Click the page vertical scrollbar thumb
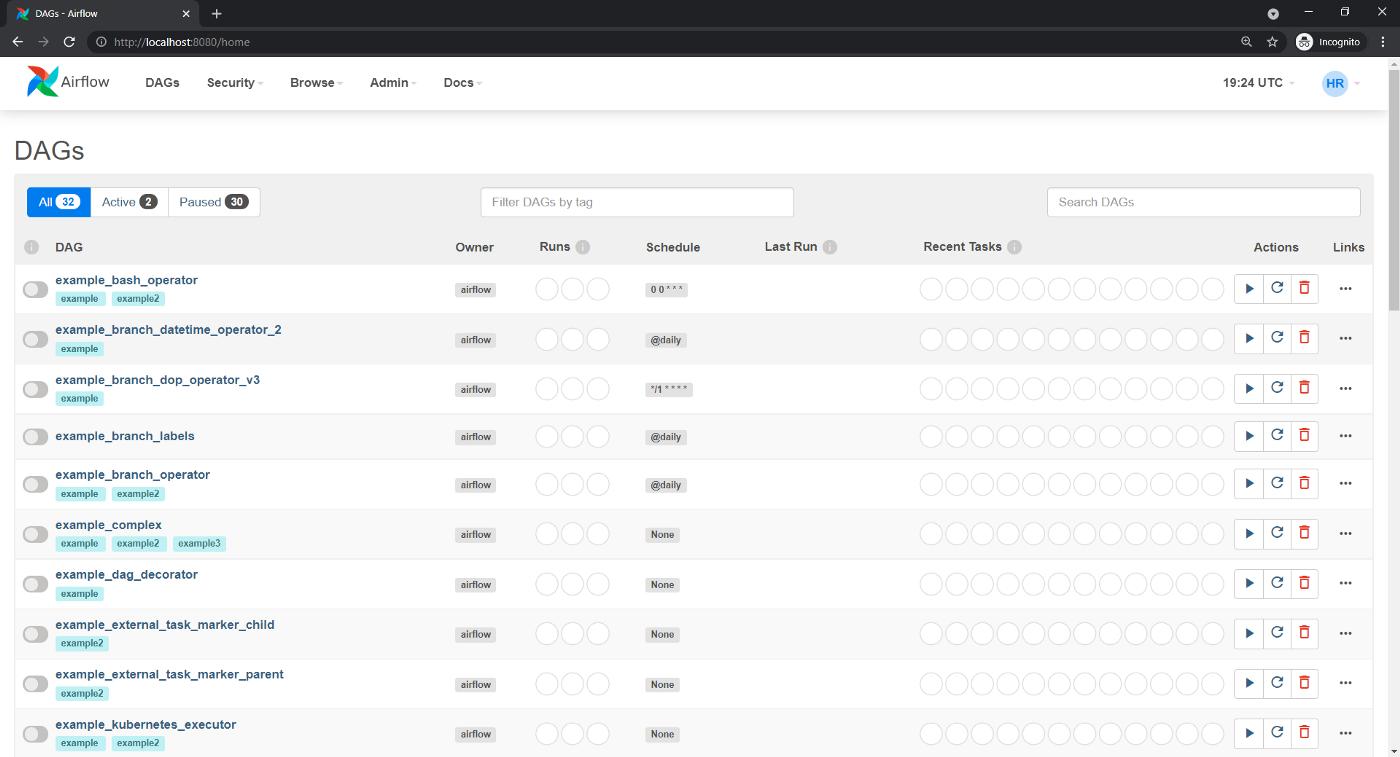 point(1393,190)
